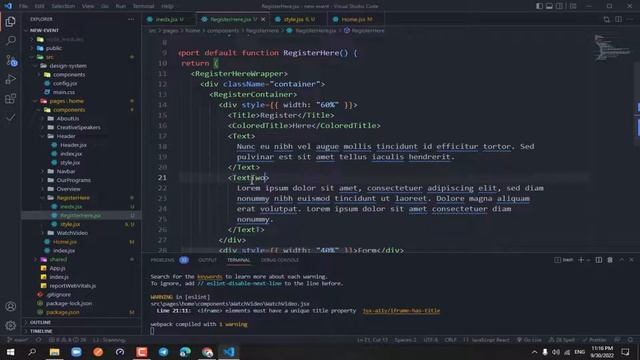Close the bottom panel

coord(631,260)
